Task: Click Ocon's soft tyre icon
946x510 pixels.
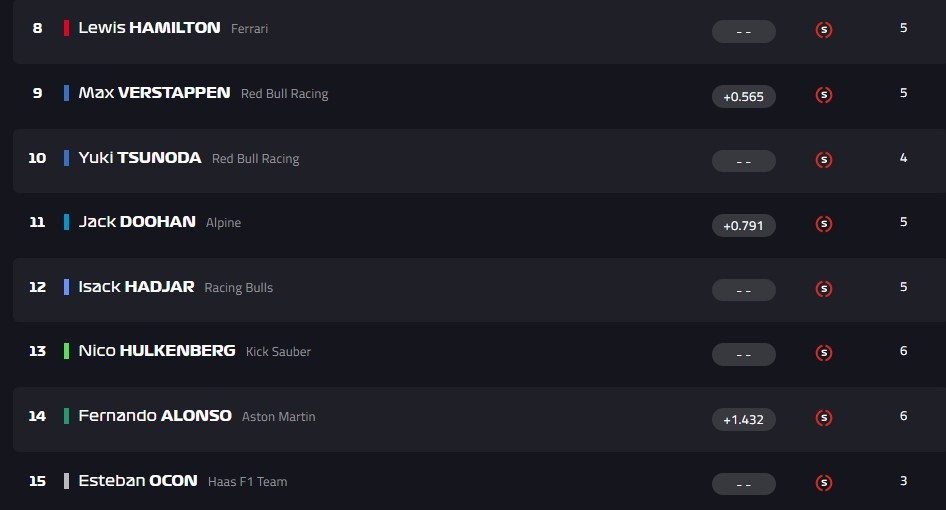Action: [x=824, y=483]
